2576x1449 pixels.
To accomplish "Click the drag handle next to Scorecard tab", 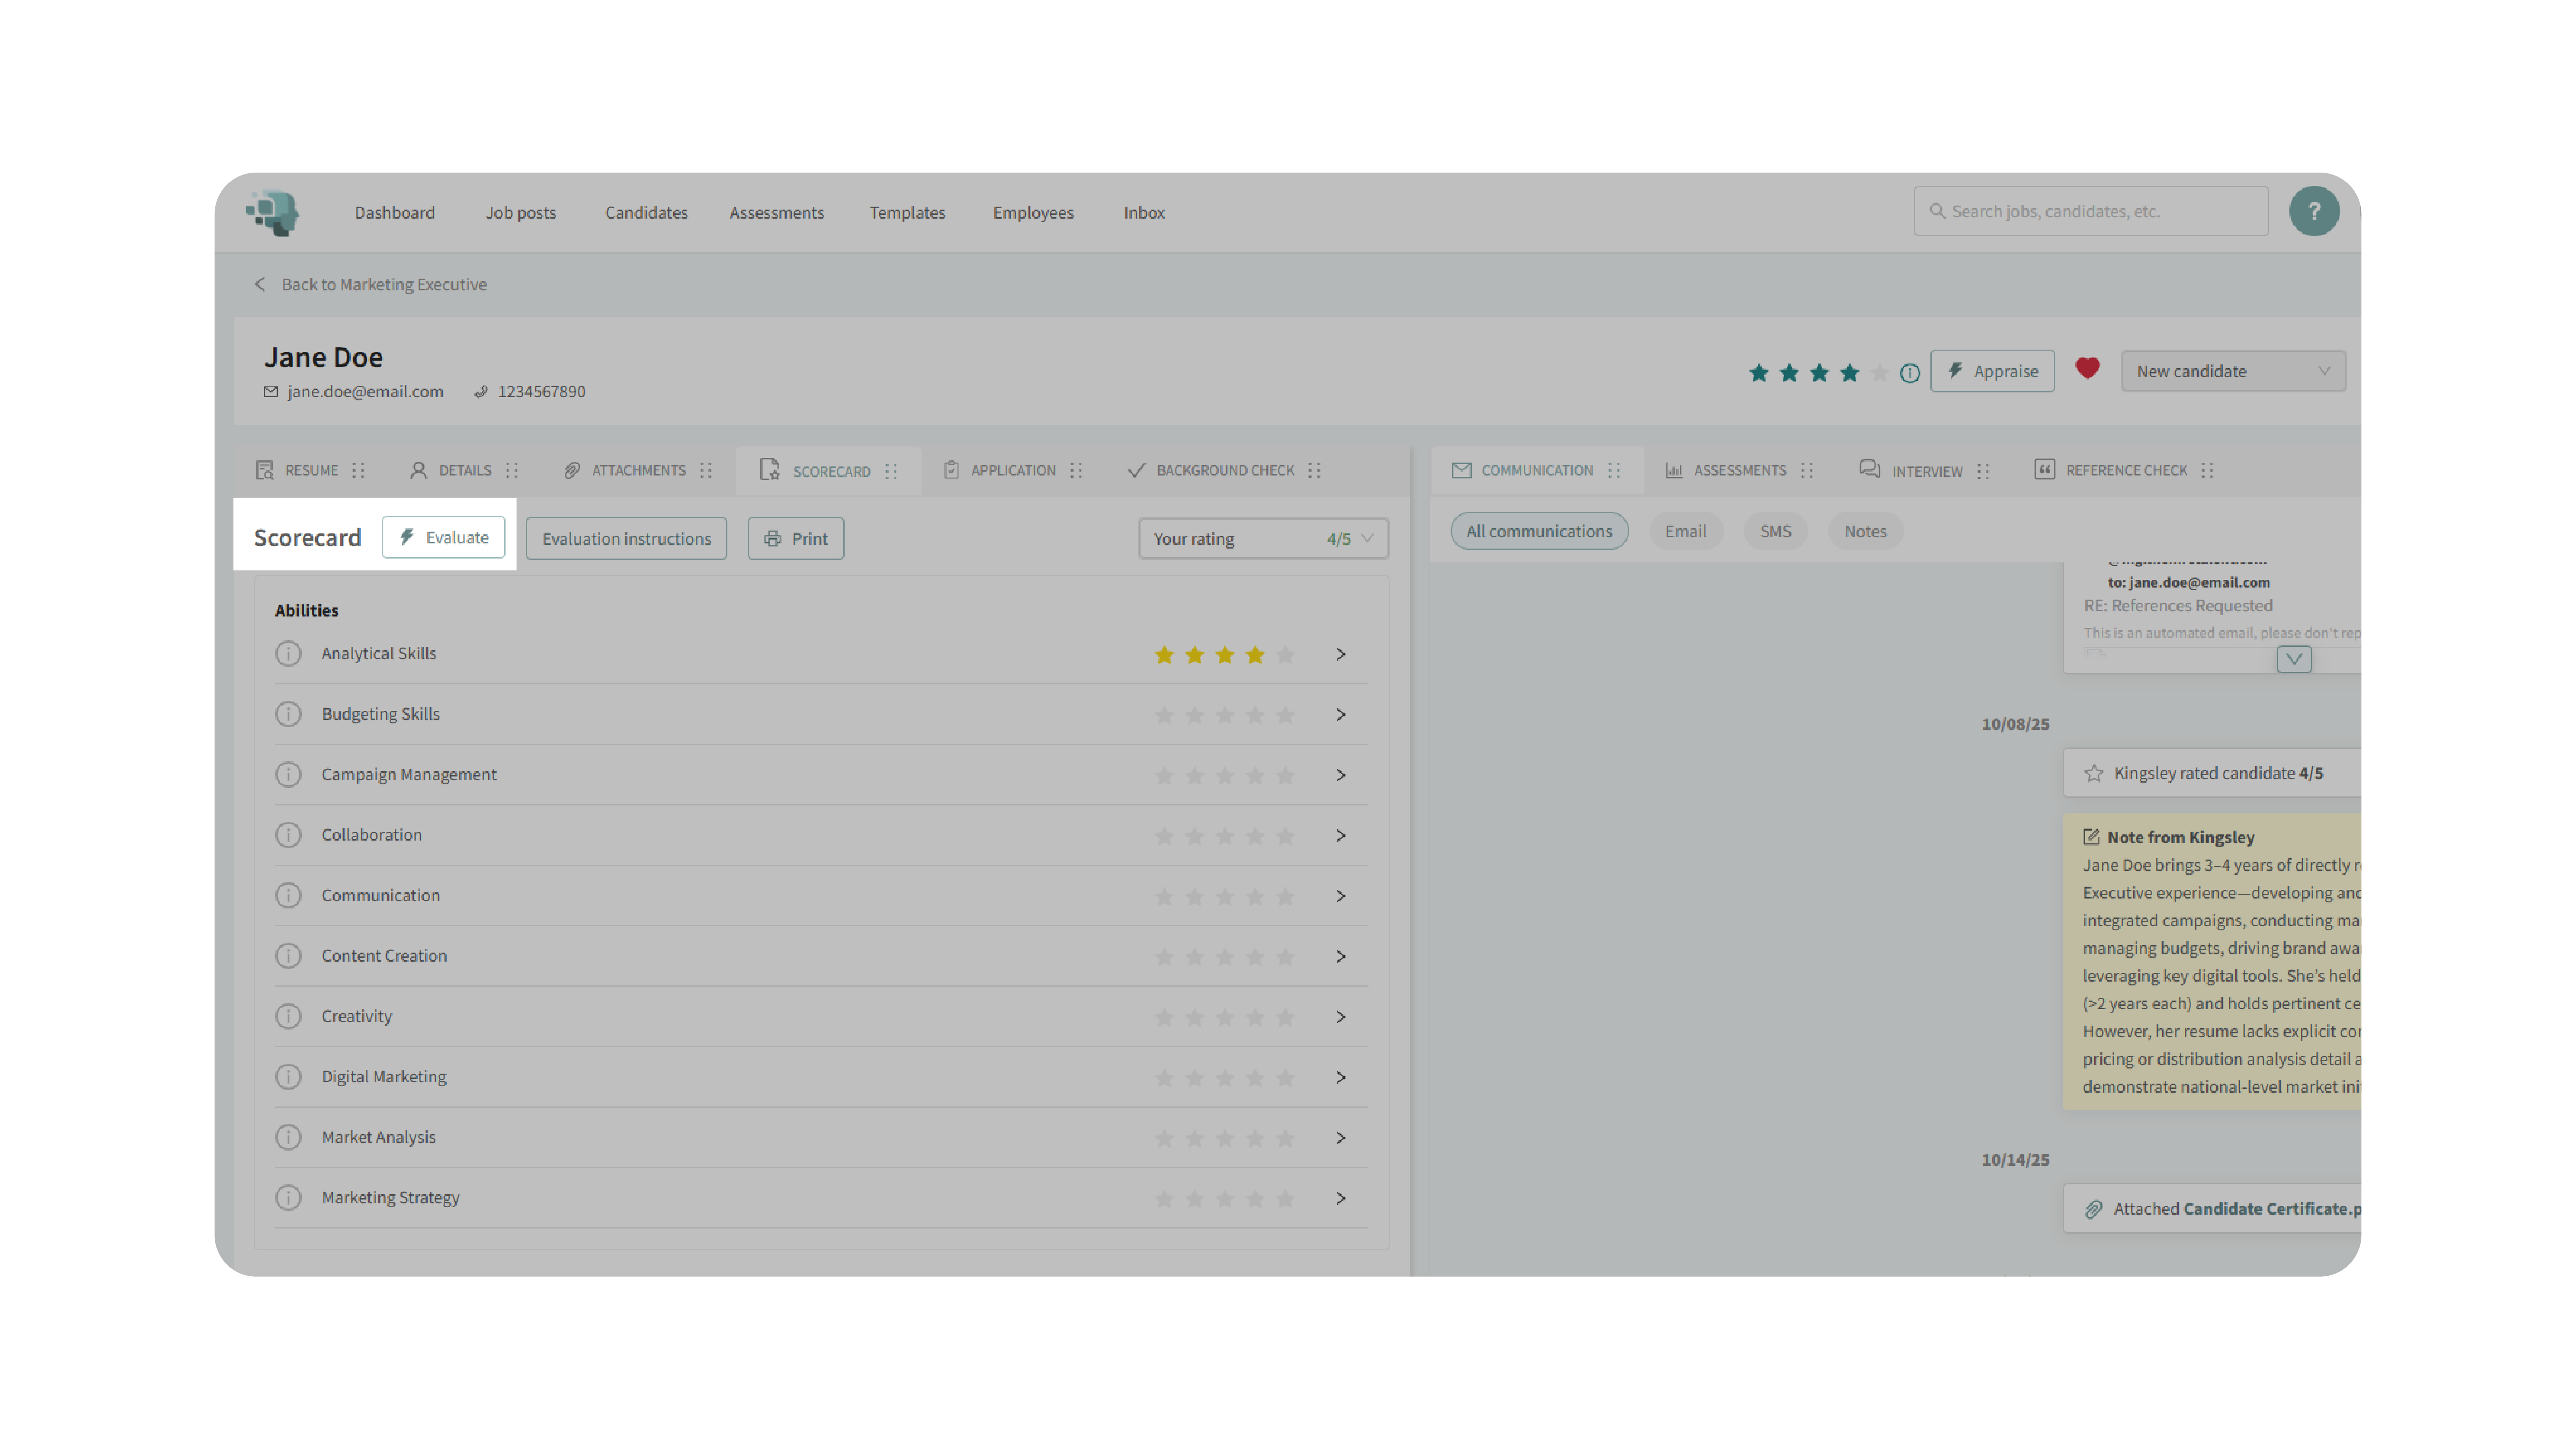I will click(x=891, y=471).
